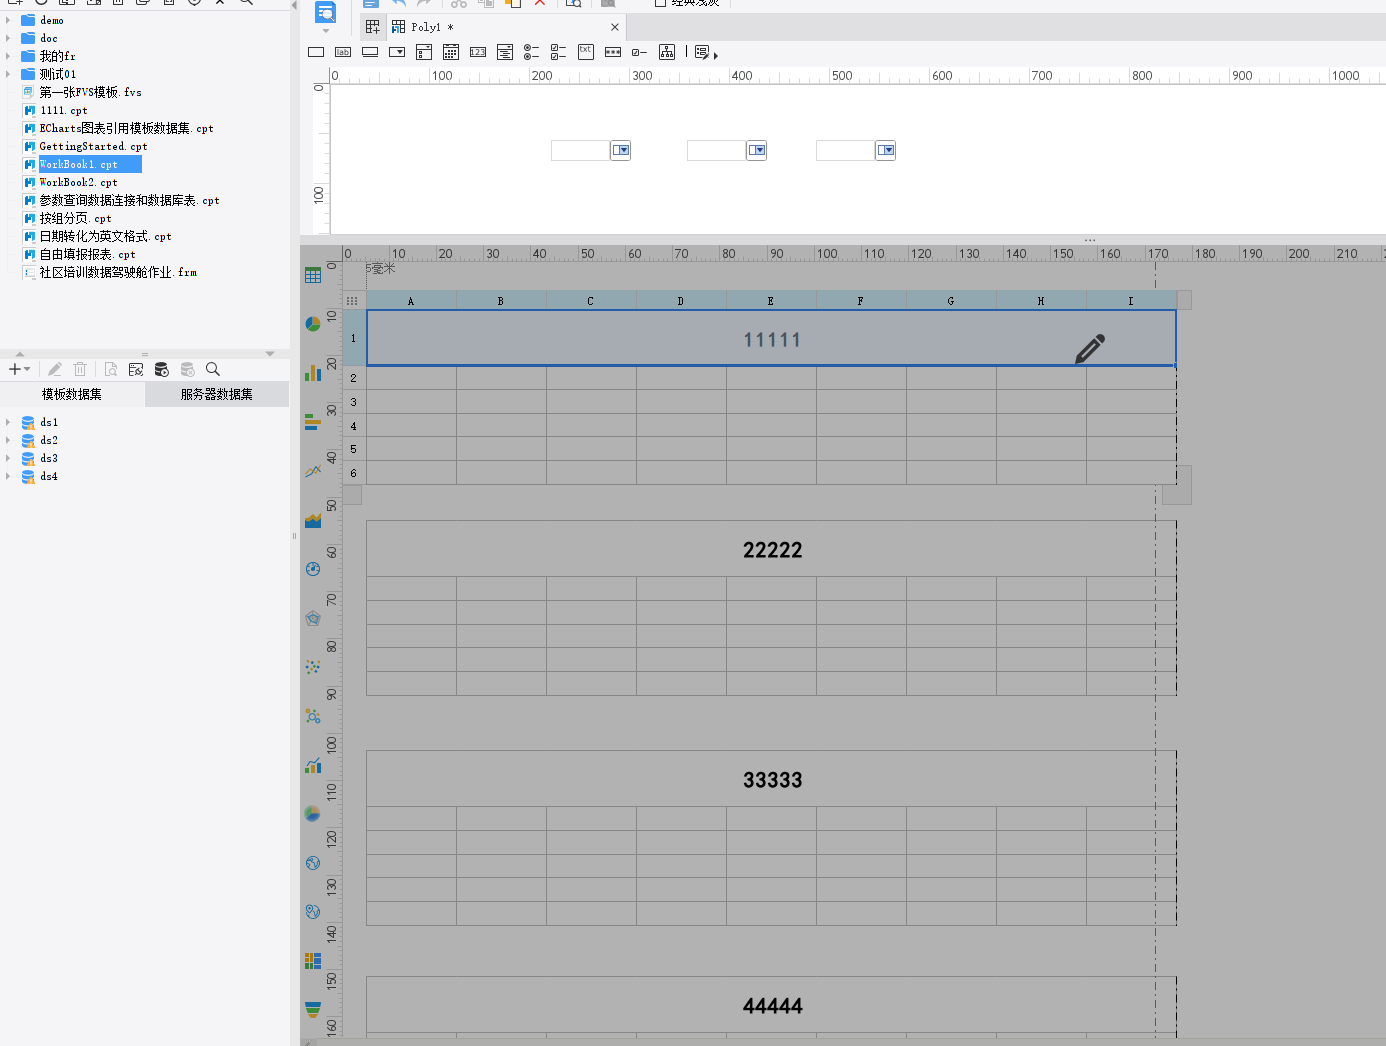Select the password field widget icon

point(613,52)
